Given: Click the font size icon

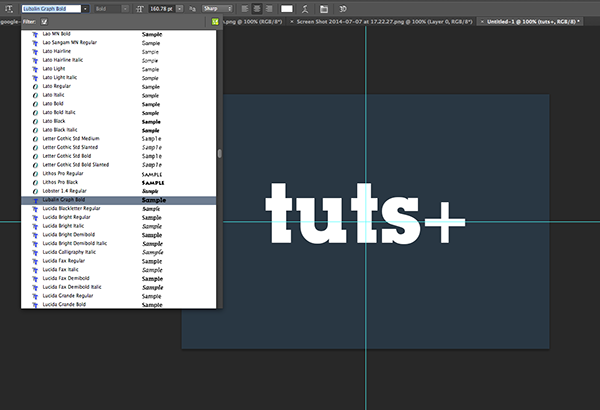Looking at the screenshot, I should [140, 9].
